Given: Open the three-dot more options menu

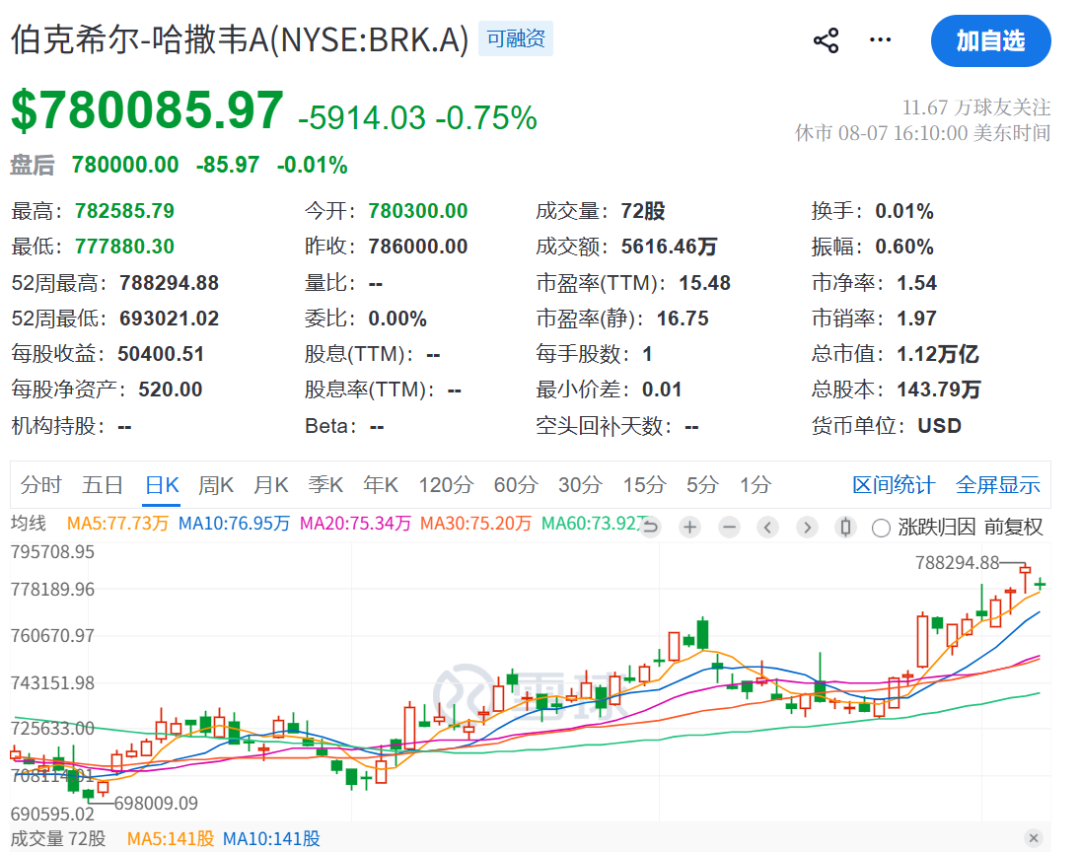Looking at the screenshot, I should [x=880, y=40].
